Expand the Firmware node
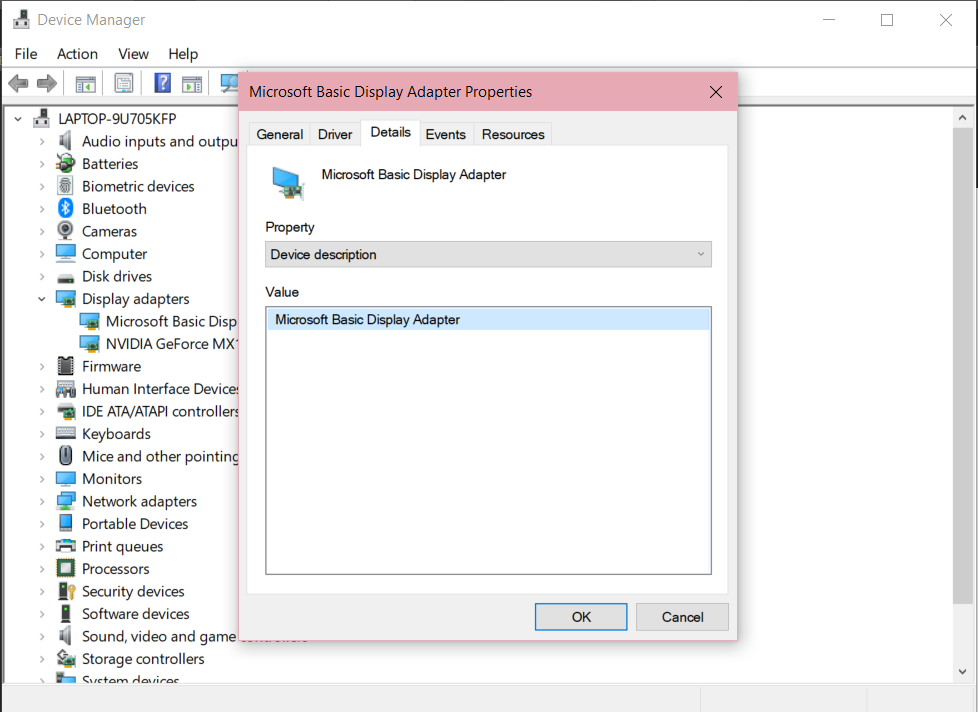The width and height of the screenshot is (978, 712). coord(42,367)
